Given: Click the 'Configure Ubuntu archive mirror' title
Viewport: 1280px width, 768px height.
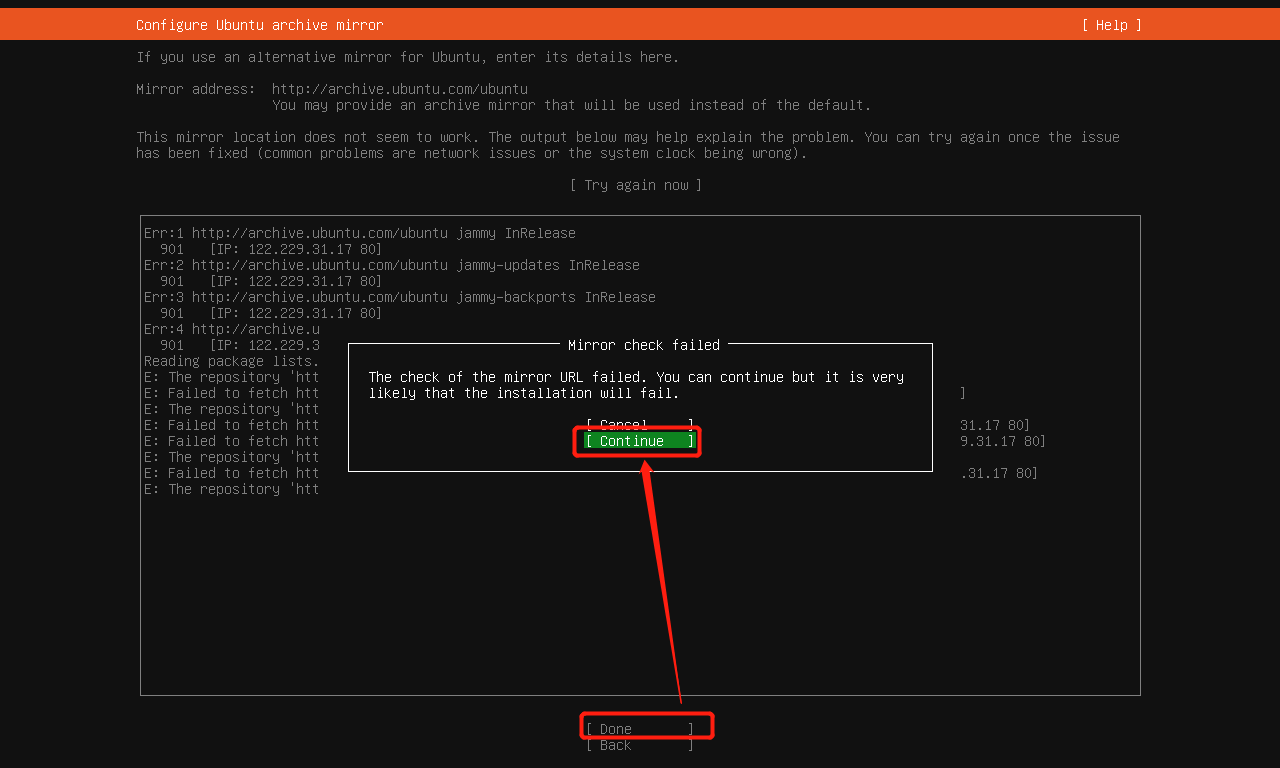Looking at the screenshot, I should tap(260, 25).
